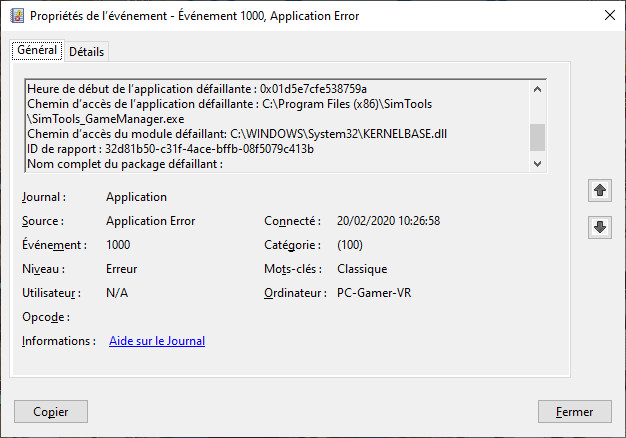
Task: Click the Connecté date 20/02/2020 10:26:58
Action: [x=388, y=221]
